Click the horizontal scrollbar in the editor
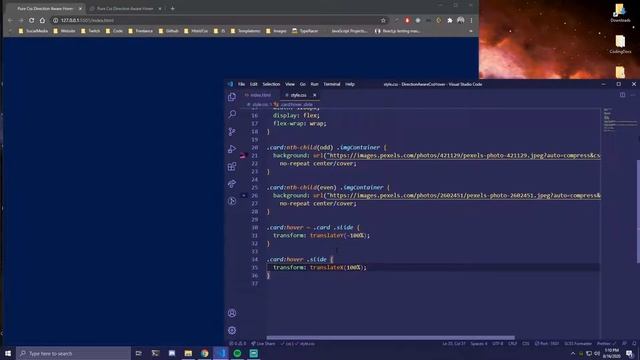The image size is (640, 360). tap(390, 338)
